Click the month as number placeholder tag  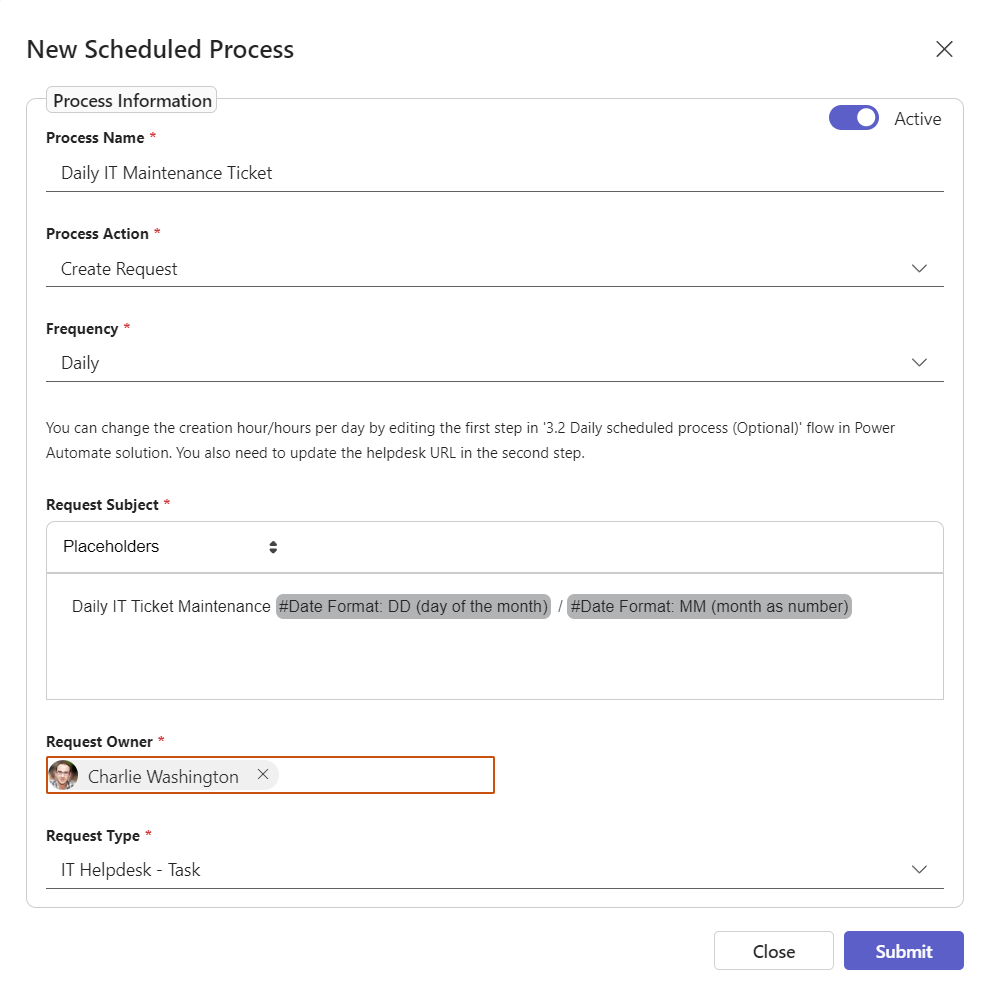coord(709,606)
